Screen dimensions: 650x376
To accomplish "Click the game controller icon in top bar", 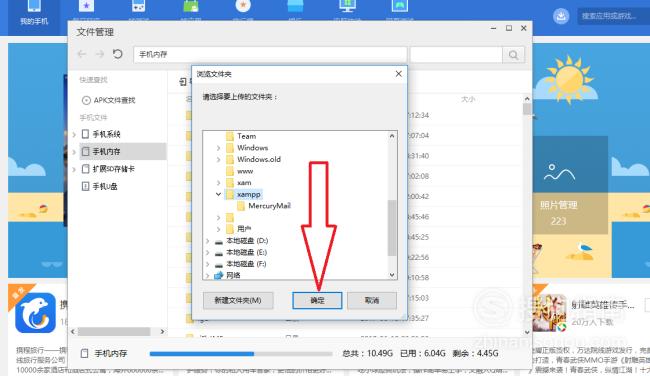I will (138, 6).
